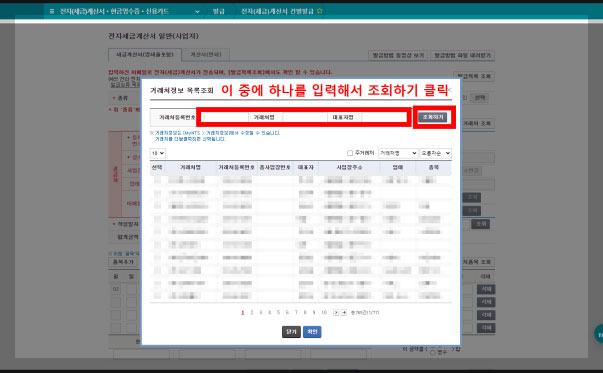Click the 선택 column header
The image size is (603, 373).
pyautogui.click(x=157, y=168)
